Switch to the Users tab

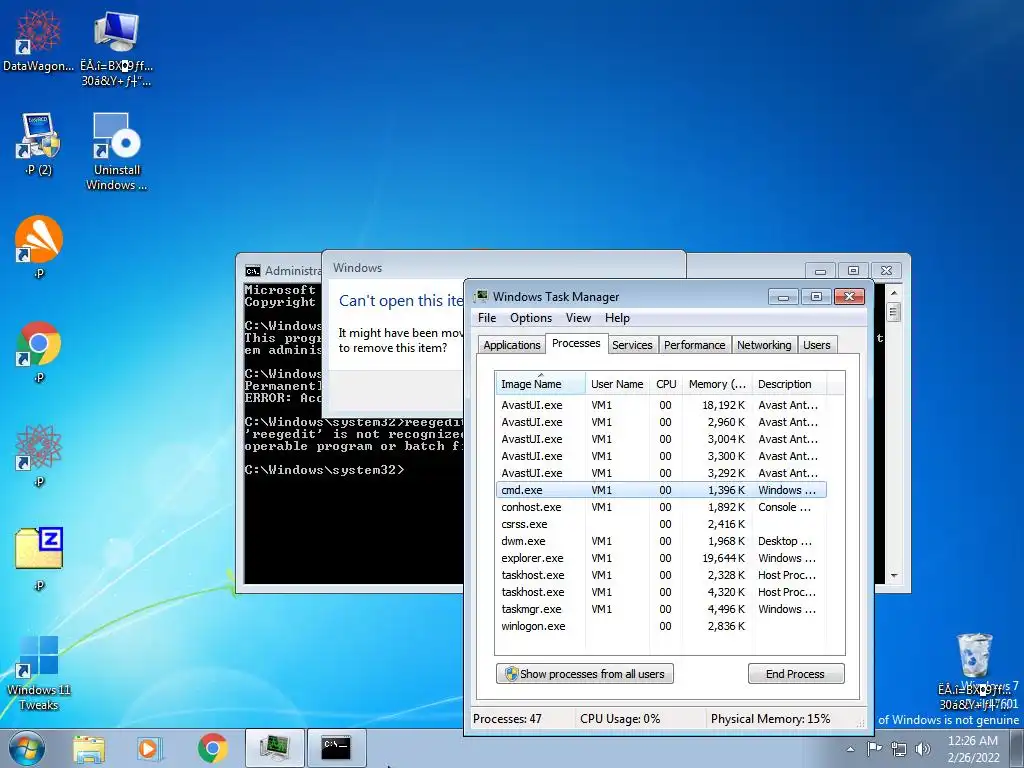click(816, 345)
